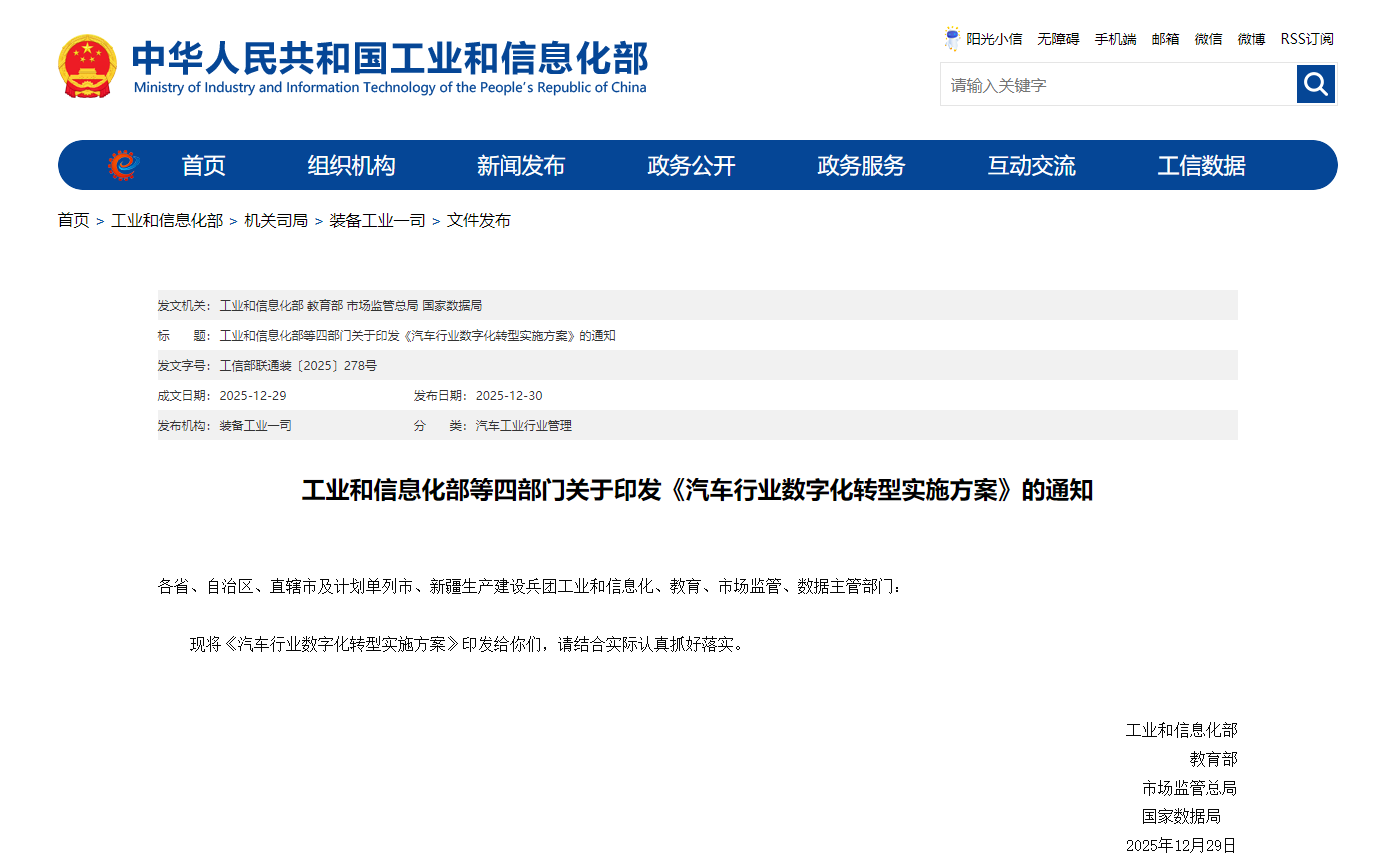The height and width of the screenshot is (857, 1380).
Task: Click the 阳光小信 robot mascot icon
Action: 952,39
